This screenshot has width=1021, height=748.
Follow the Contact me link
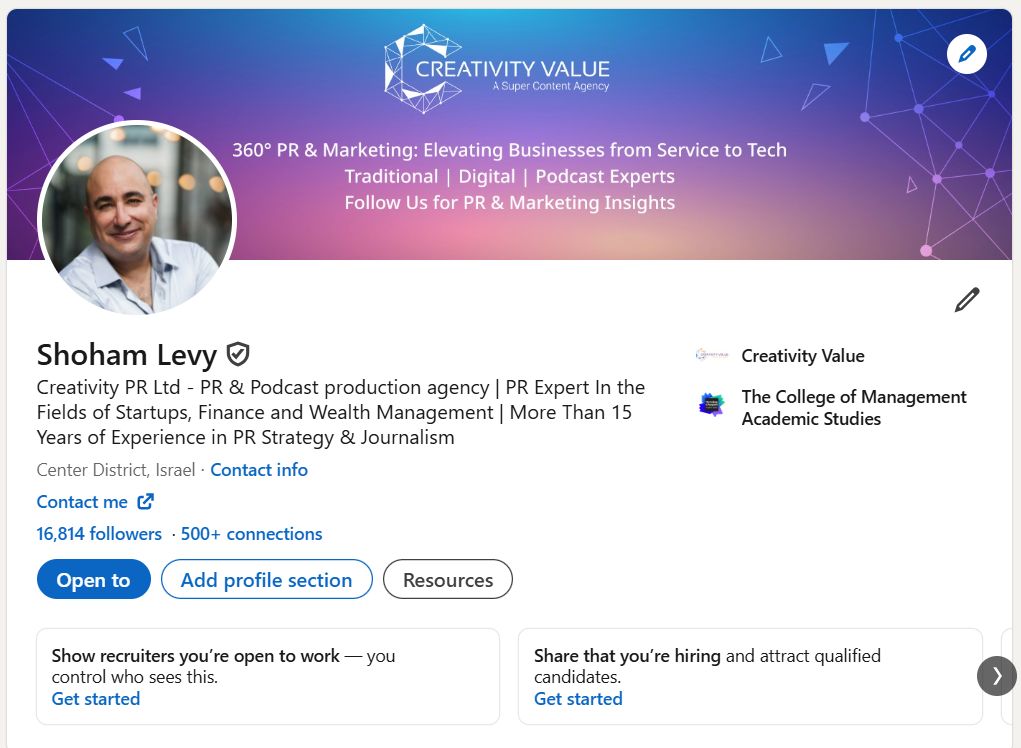(83, 502)
